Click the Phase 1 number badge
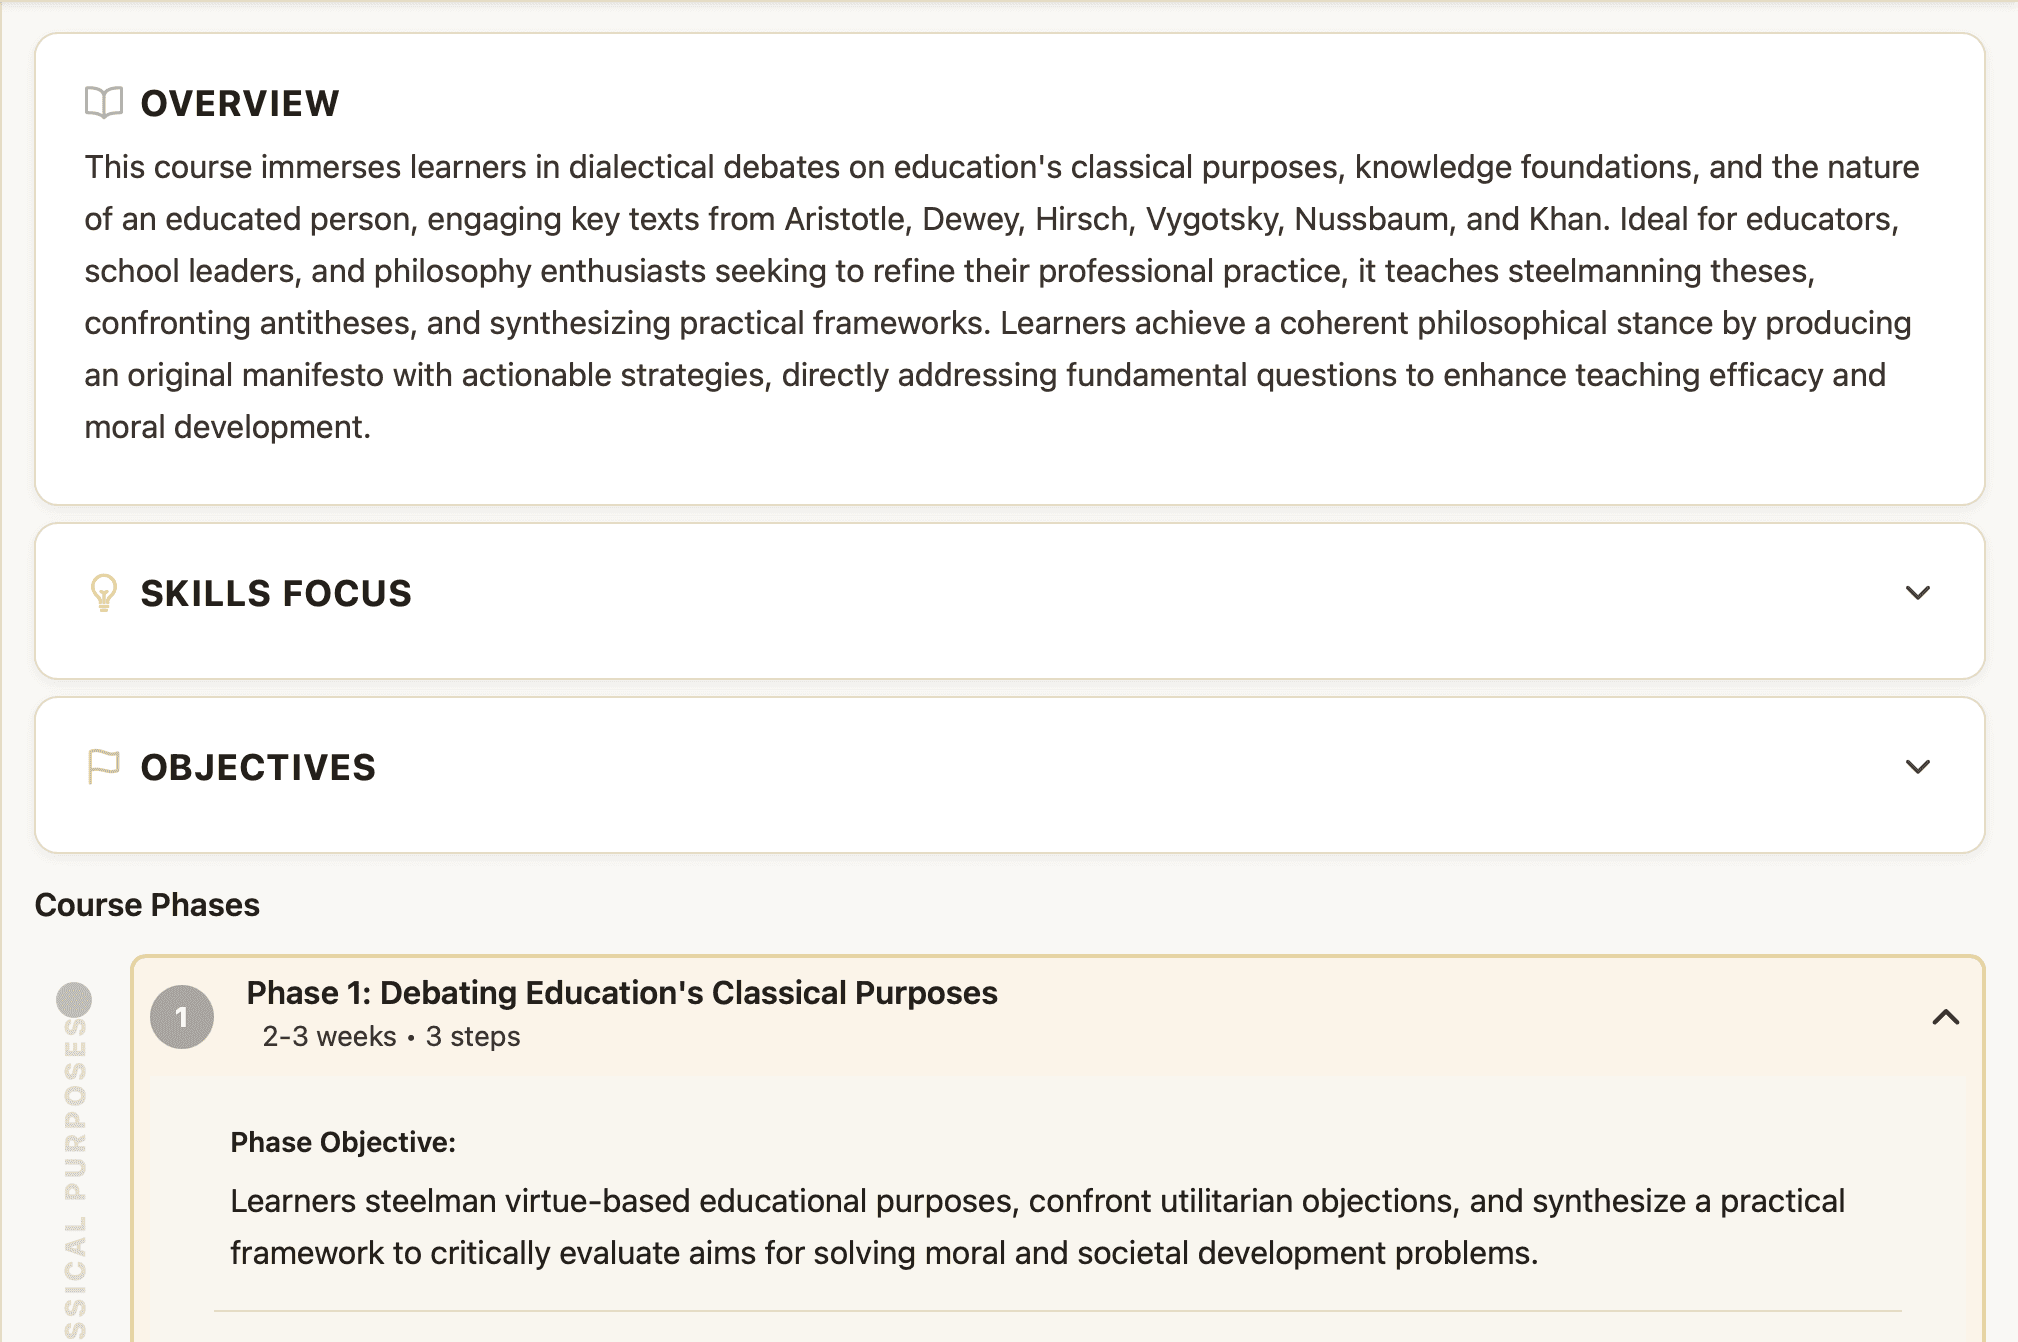The image size is (2018, 1342). tap(182, 1017)
